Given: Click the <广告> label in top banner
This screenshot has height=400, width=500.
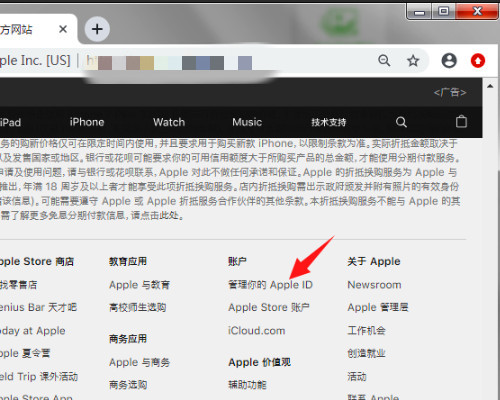Looking at the screenshot, I should pos(450,92).
